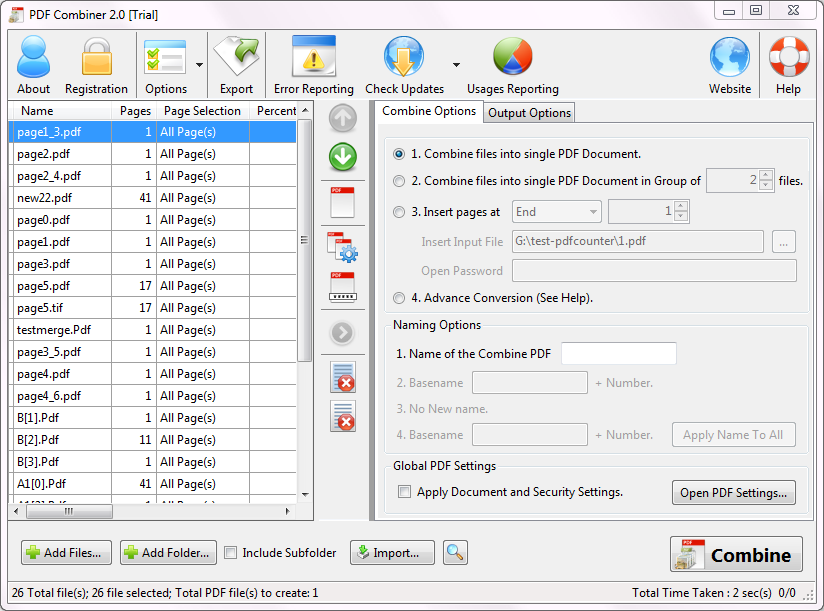Browse for Insert Input File
The width and height of the screenshot is (824, 611).
[784, 242]
